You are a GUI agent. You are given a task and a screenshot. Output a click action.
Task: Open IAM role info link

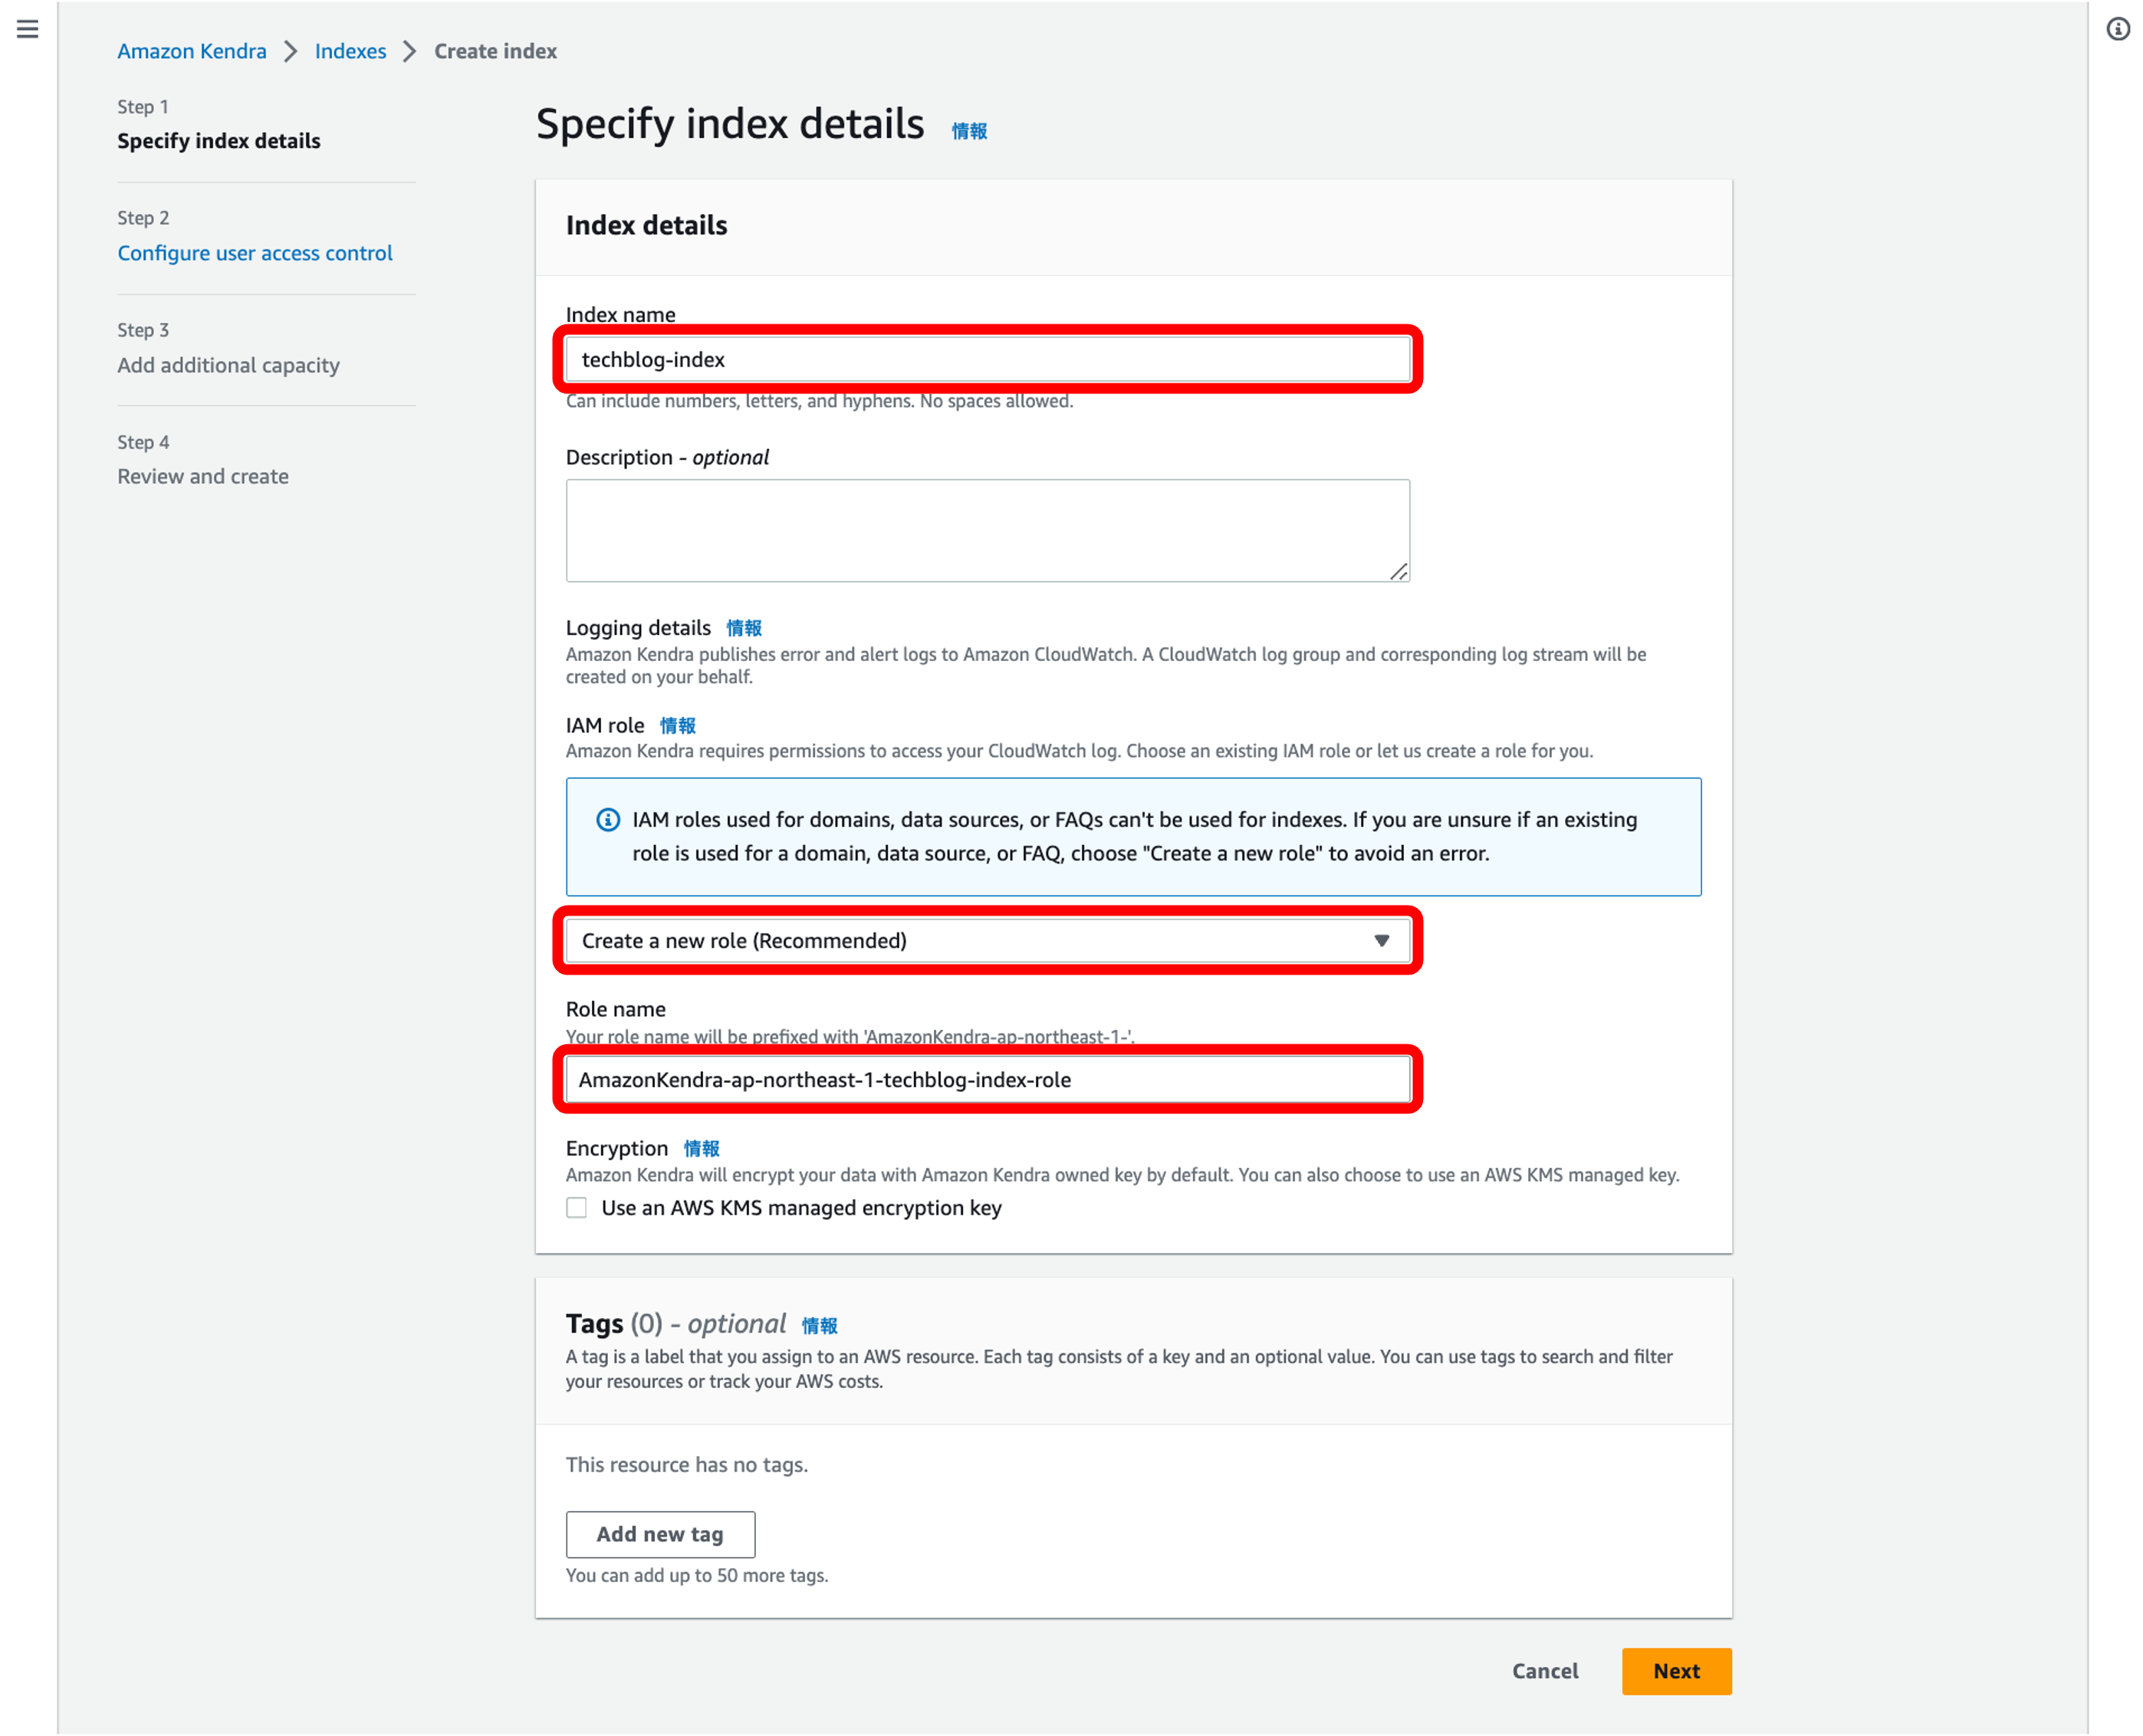(677, 726)
